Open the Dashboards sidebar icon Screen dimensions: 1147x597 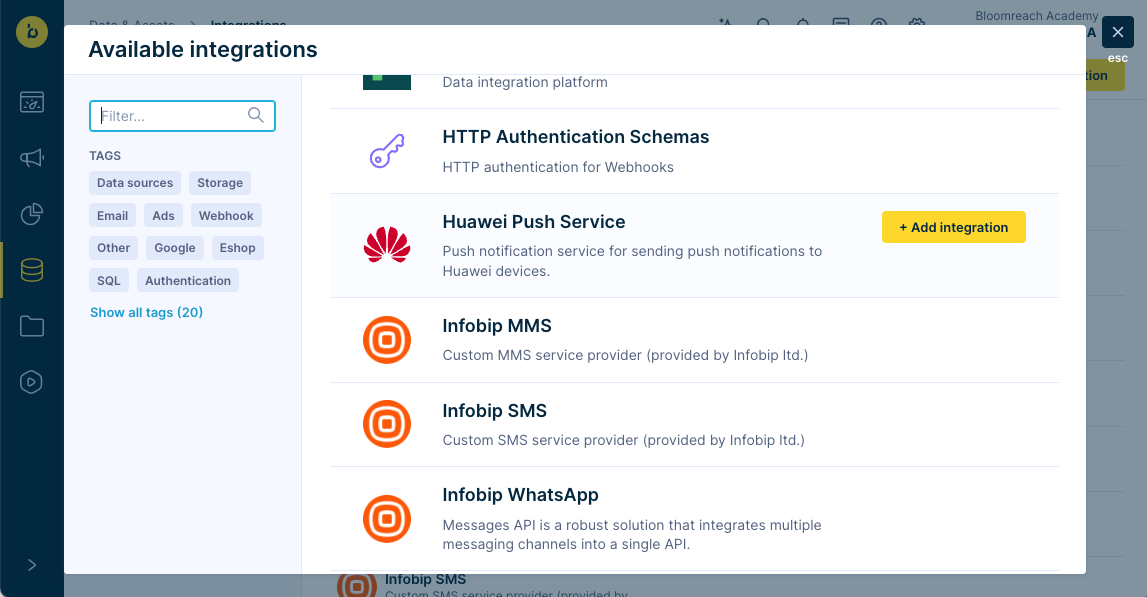click(x=31, y=102)
